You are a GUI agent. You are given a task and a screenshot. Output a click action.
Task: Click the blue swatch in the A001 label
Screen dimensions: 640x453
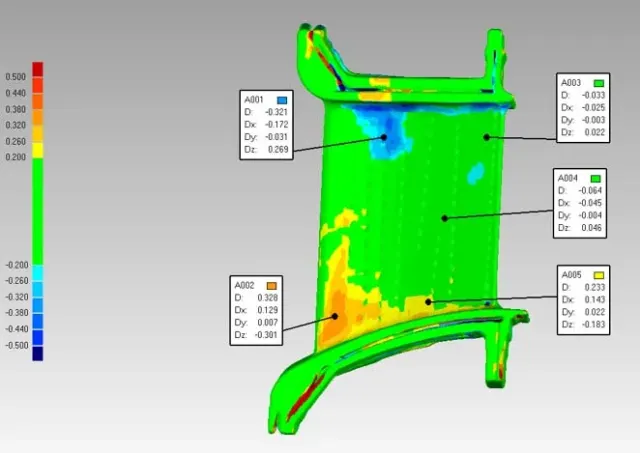(x=282, y=100)
